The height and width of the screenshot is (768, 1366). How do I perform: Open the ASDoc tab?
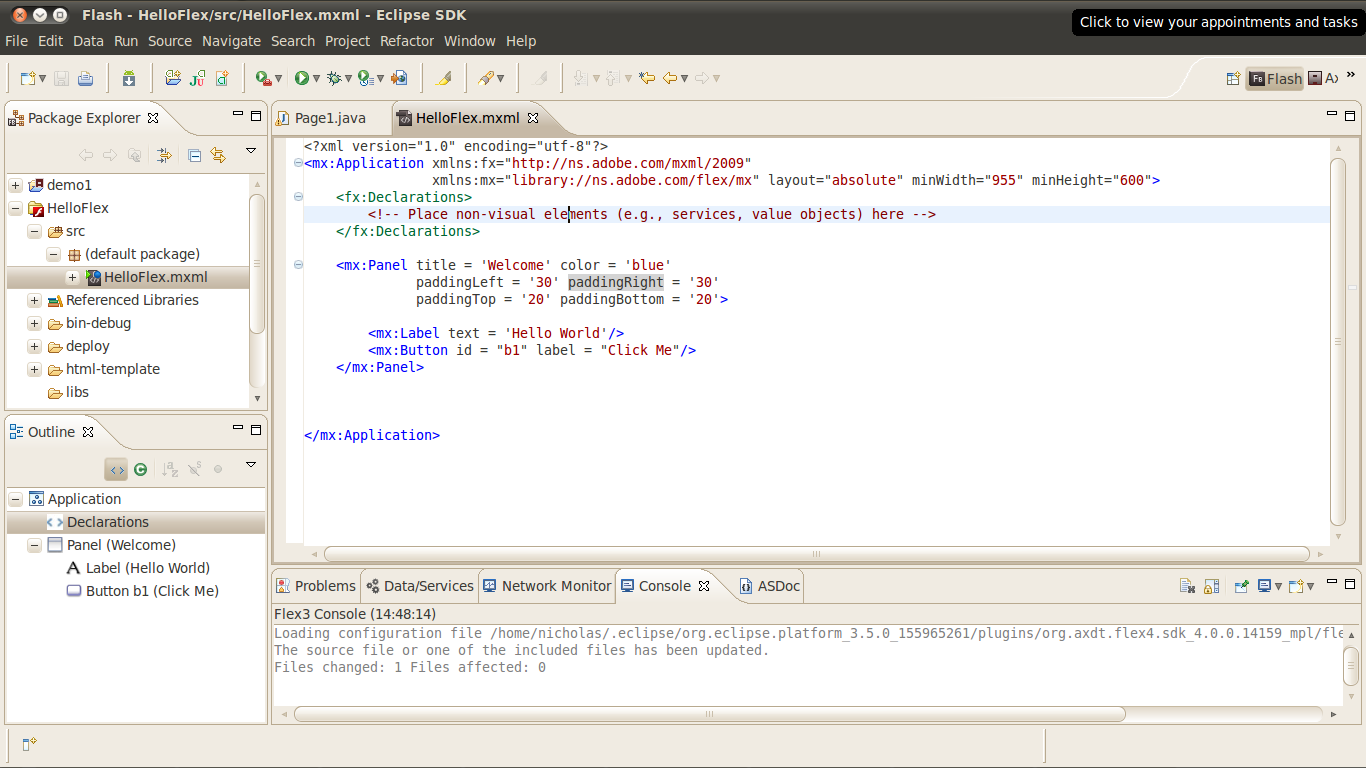770,586
